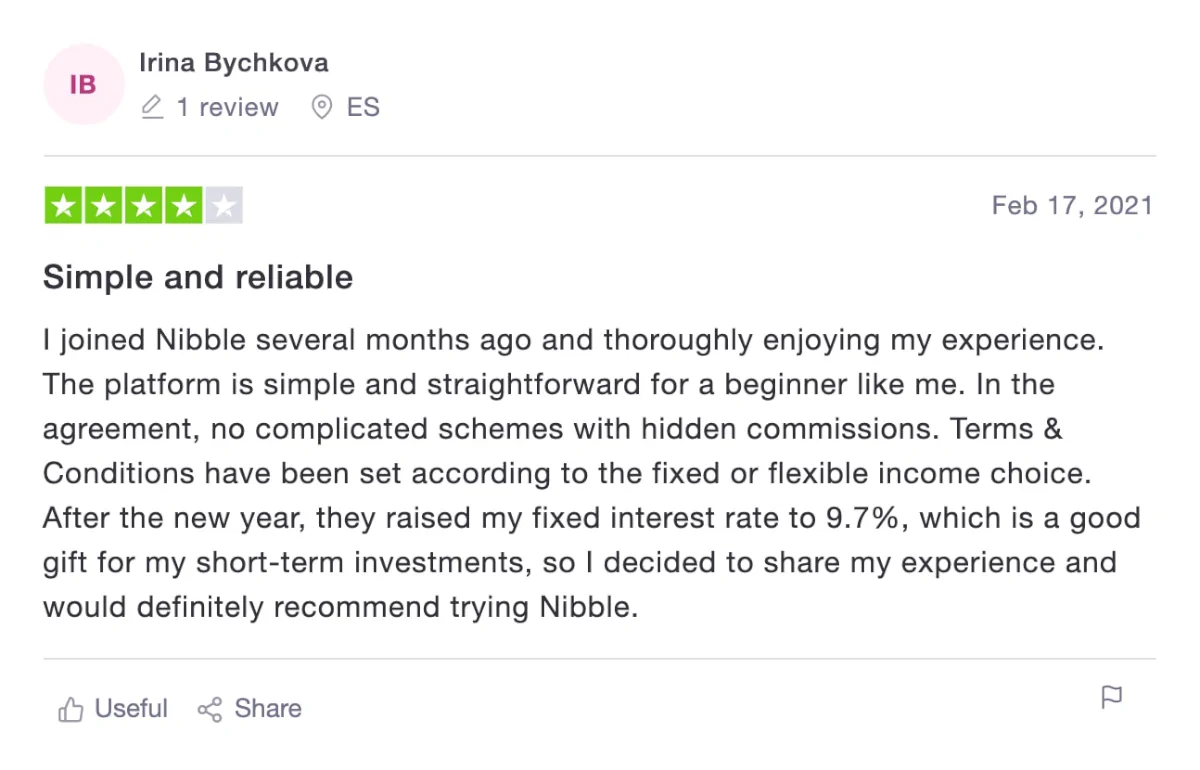Click the share network icon
The width and height of the screenshot is (1200, 770).
[x=209, y=710]
